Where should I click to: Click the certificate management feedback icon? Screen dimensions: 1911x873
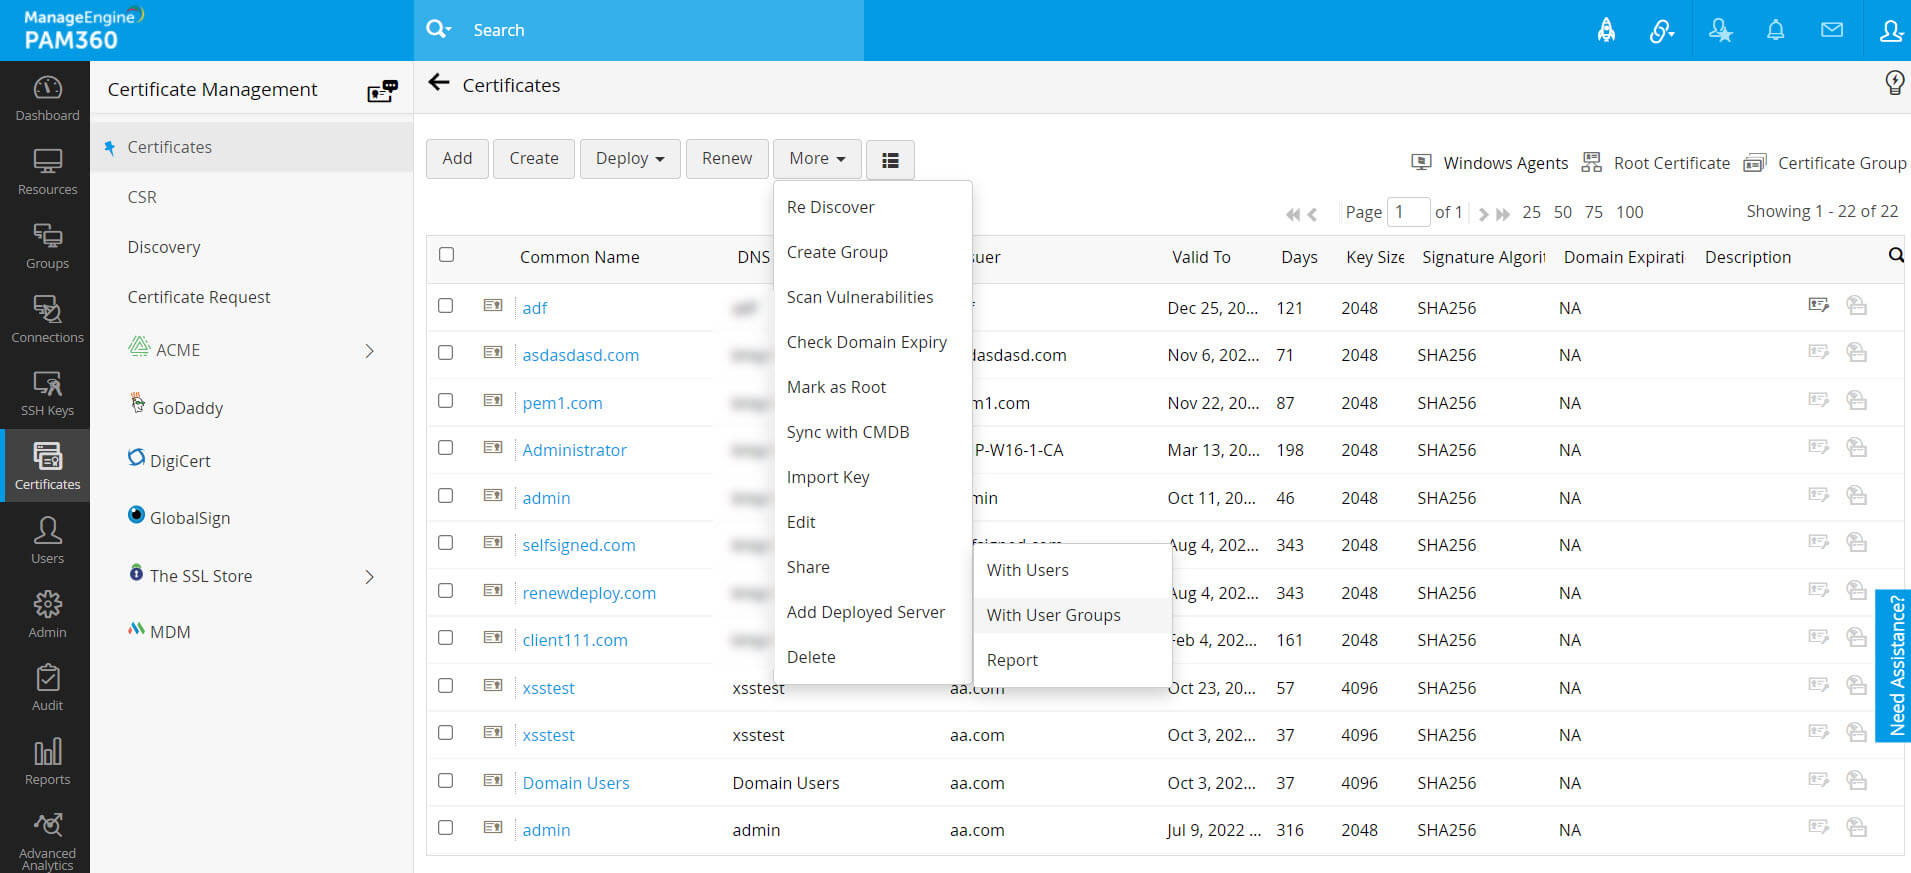(382, 91)
